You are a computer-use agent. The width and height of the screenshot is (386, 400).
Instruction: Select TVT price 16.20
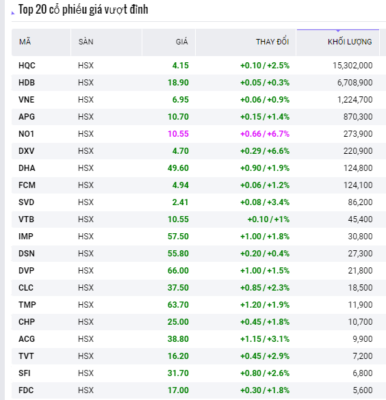click(178, 356)
